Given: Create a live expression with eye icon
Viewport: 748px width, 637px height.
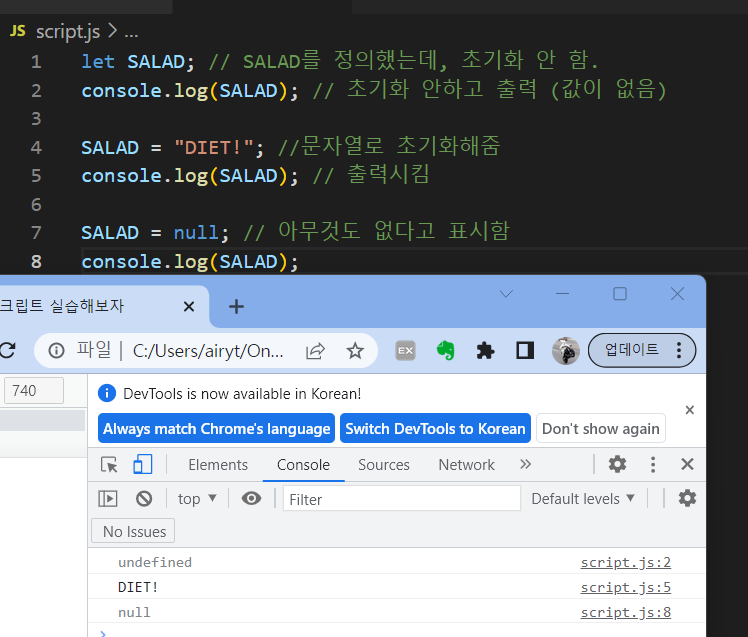Looking at the screenshot, I should click(251, 499).
